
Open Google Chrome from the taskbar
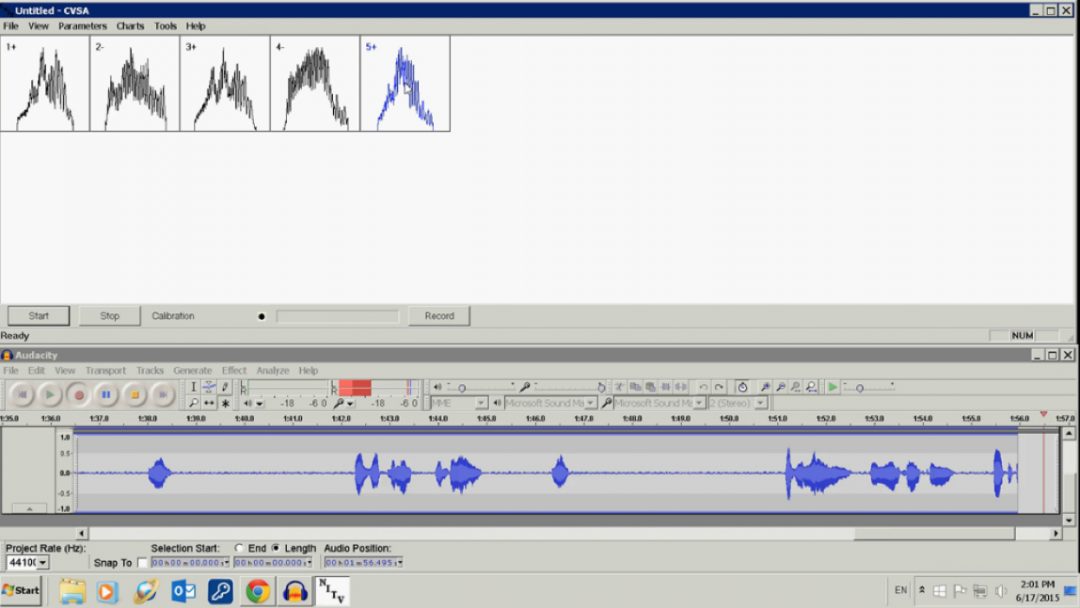coord(257,591)
